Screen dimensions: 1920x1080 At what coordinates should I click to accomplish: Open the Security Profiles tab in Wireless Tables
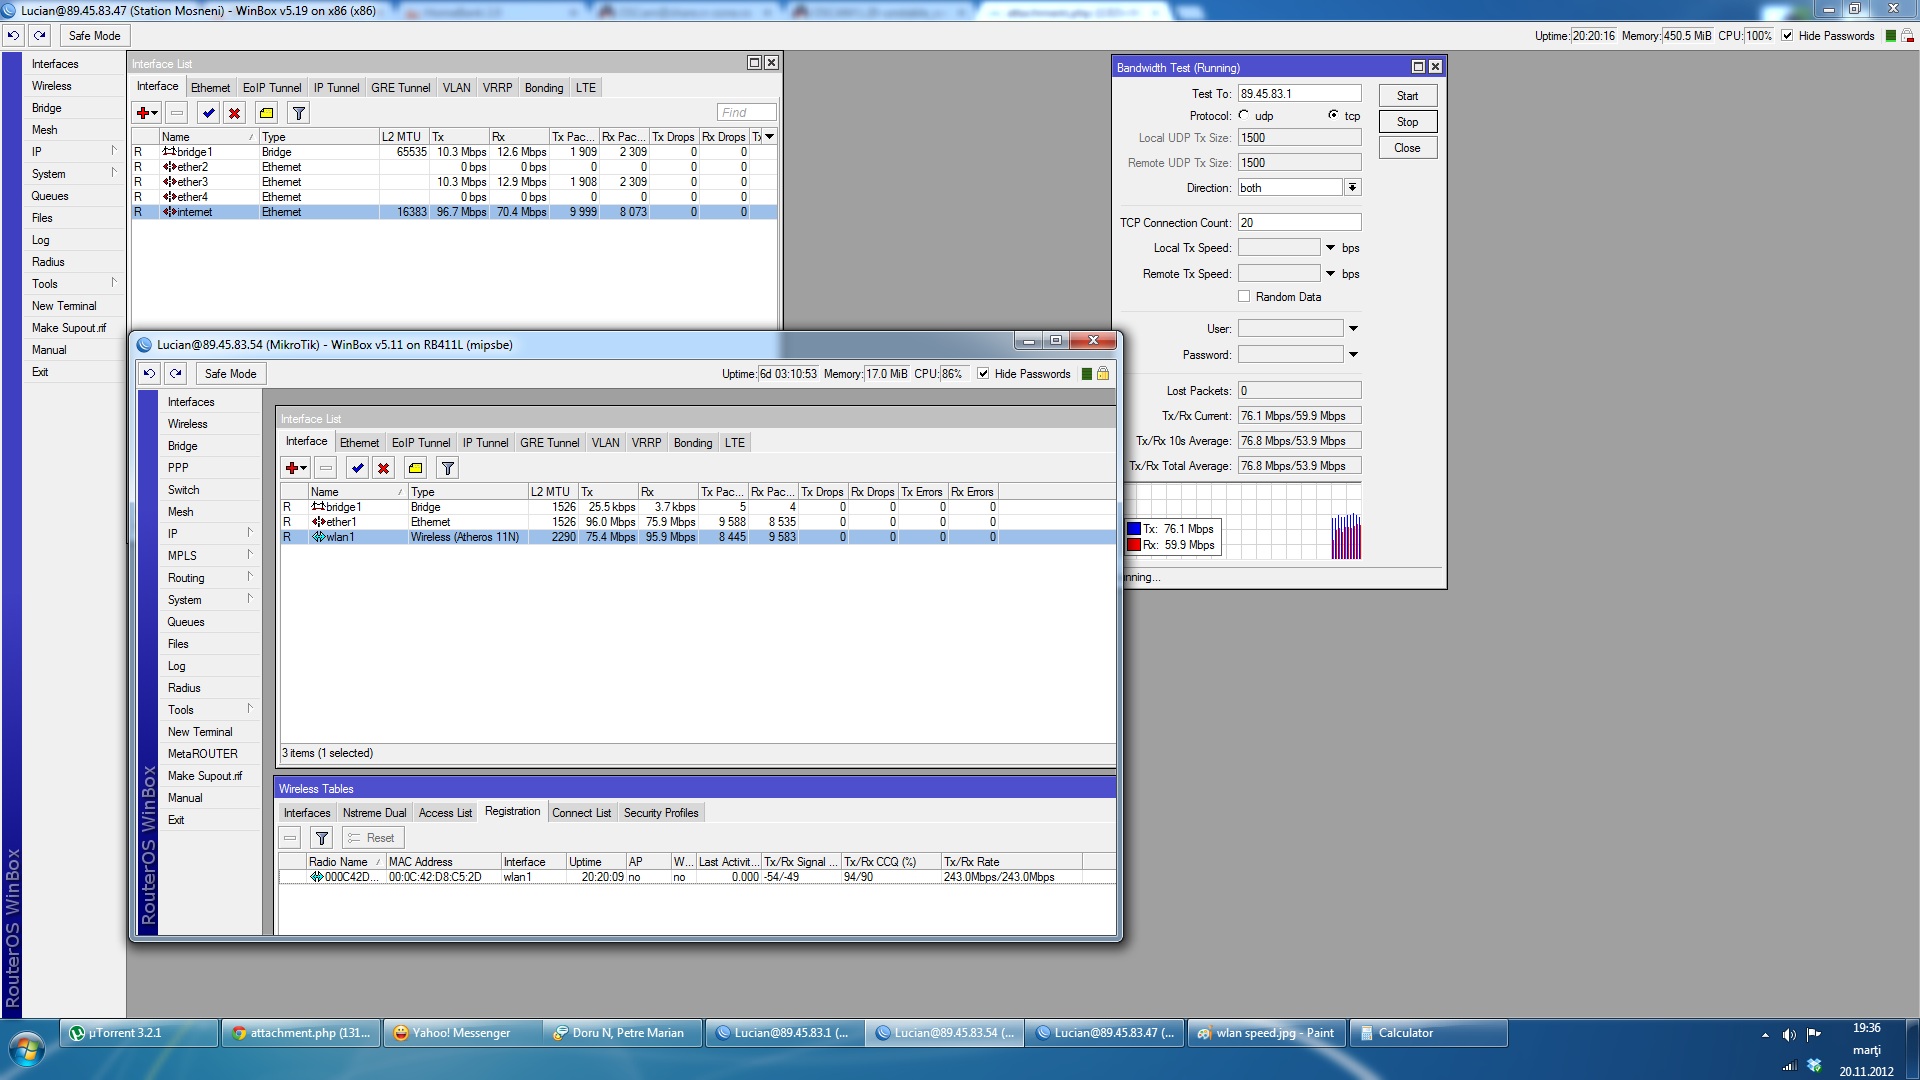pos(661,813)
